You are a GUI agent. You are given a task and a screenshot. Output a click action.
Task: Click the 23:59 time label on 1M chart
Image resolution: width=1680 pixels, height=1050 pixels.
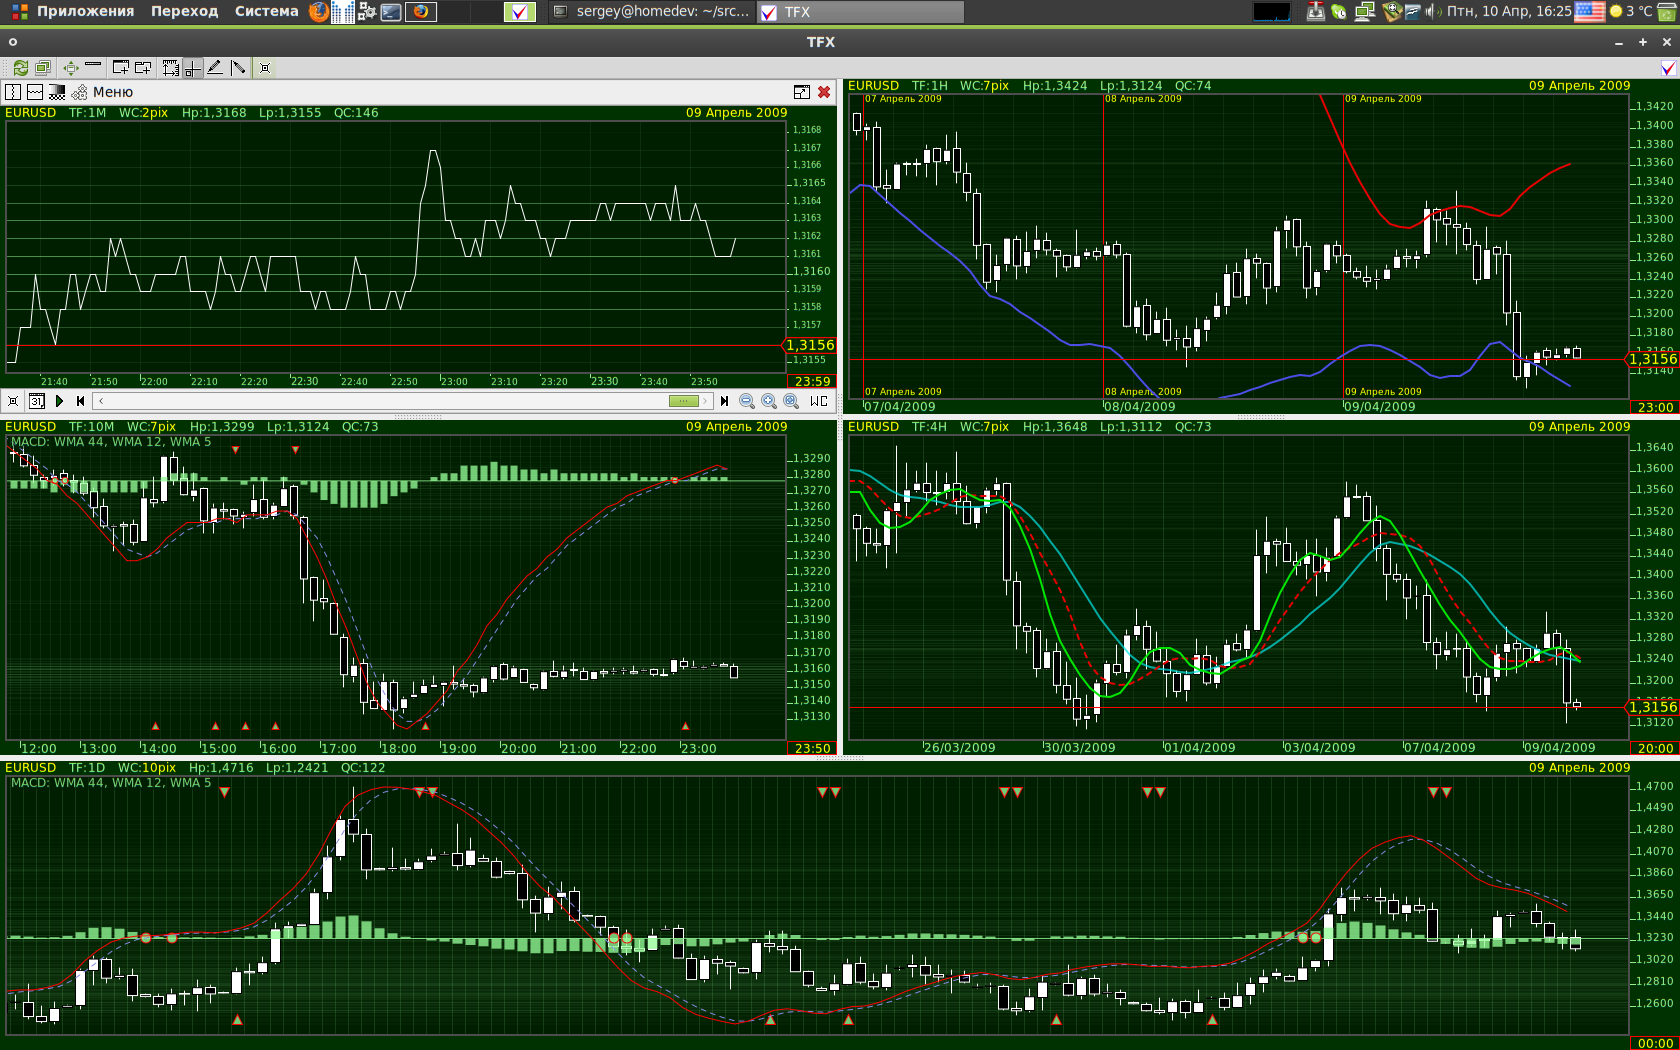click(x=813, y=381)
